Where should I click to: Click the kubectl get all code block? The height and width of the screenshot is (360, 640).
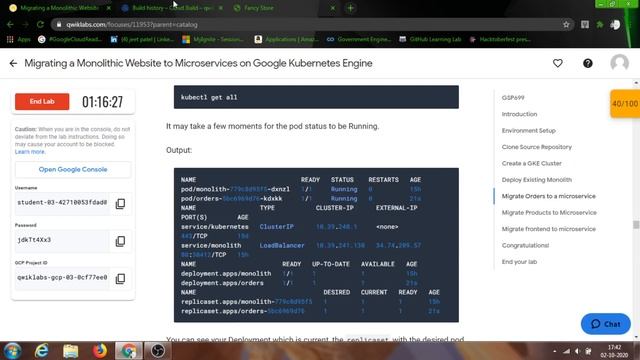pos(316,97)
